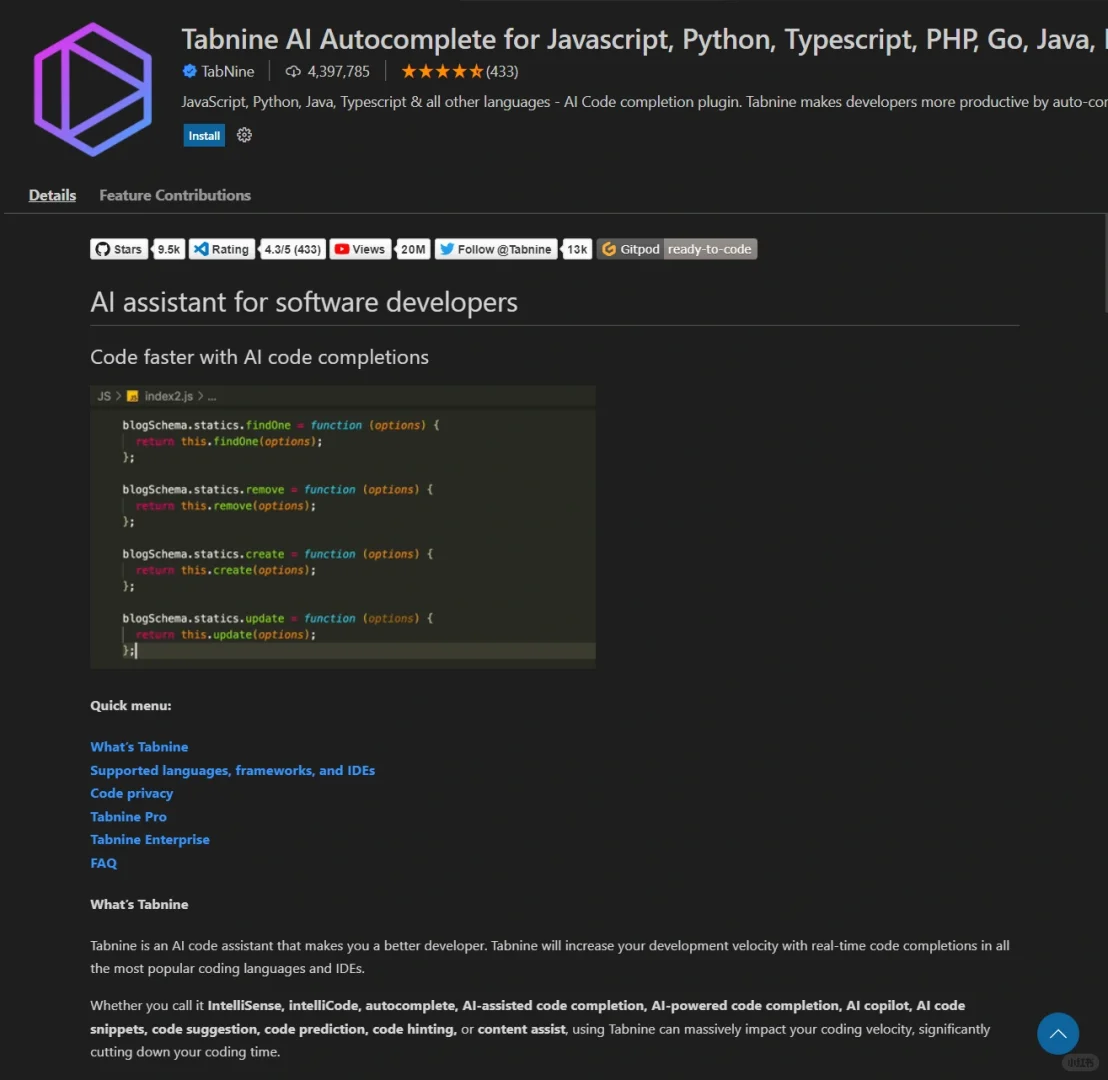
Task: Click the 20M views count badge
Action: 413,249
